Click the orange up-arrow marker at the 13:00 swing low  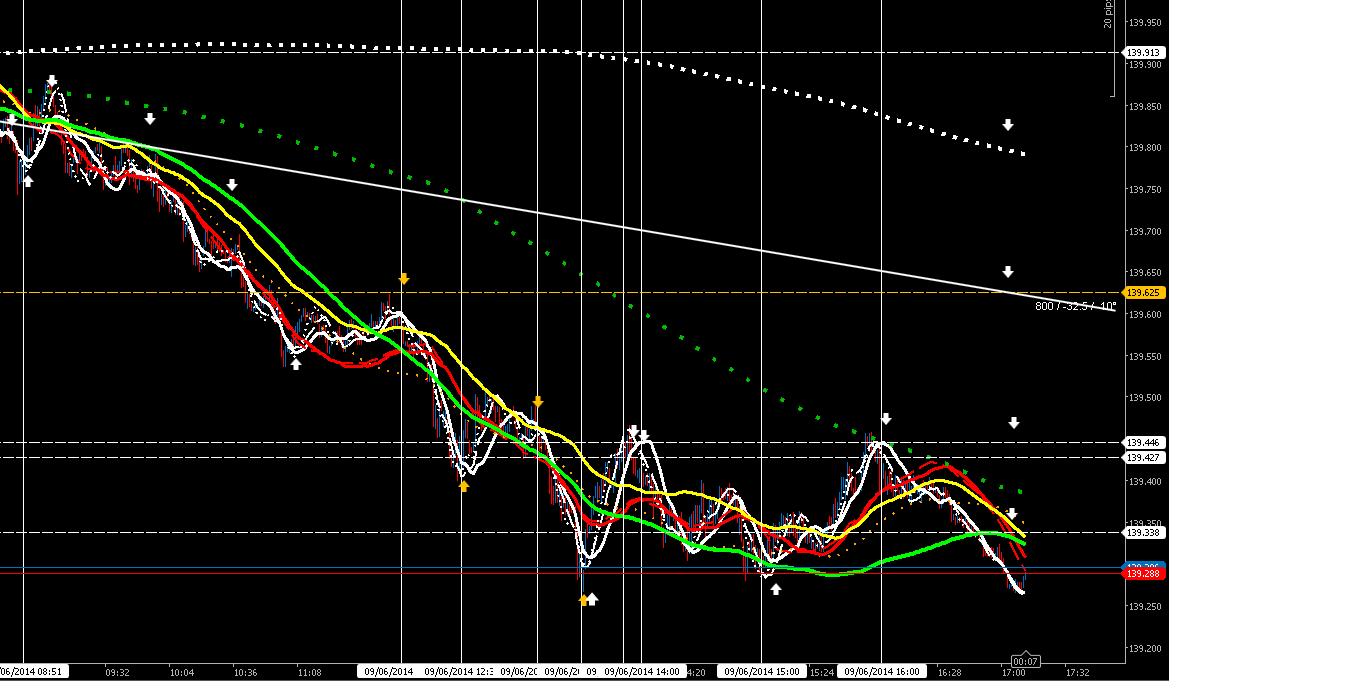click(584, 599)
